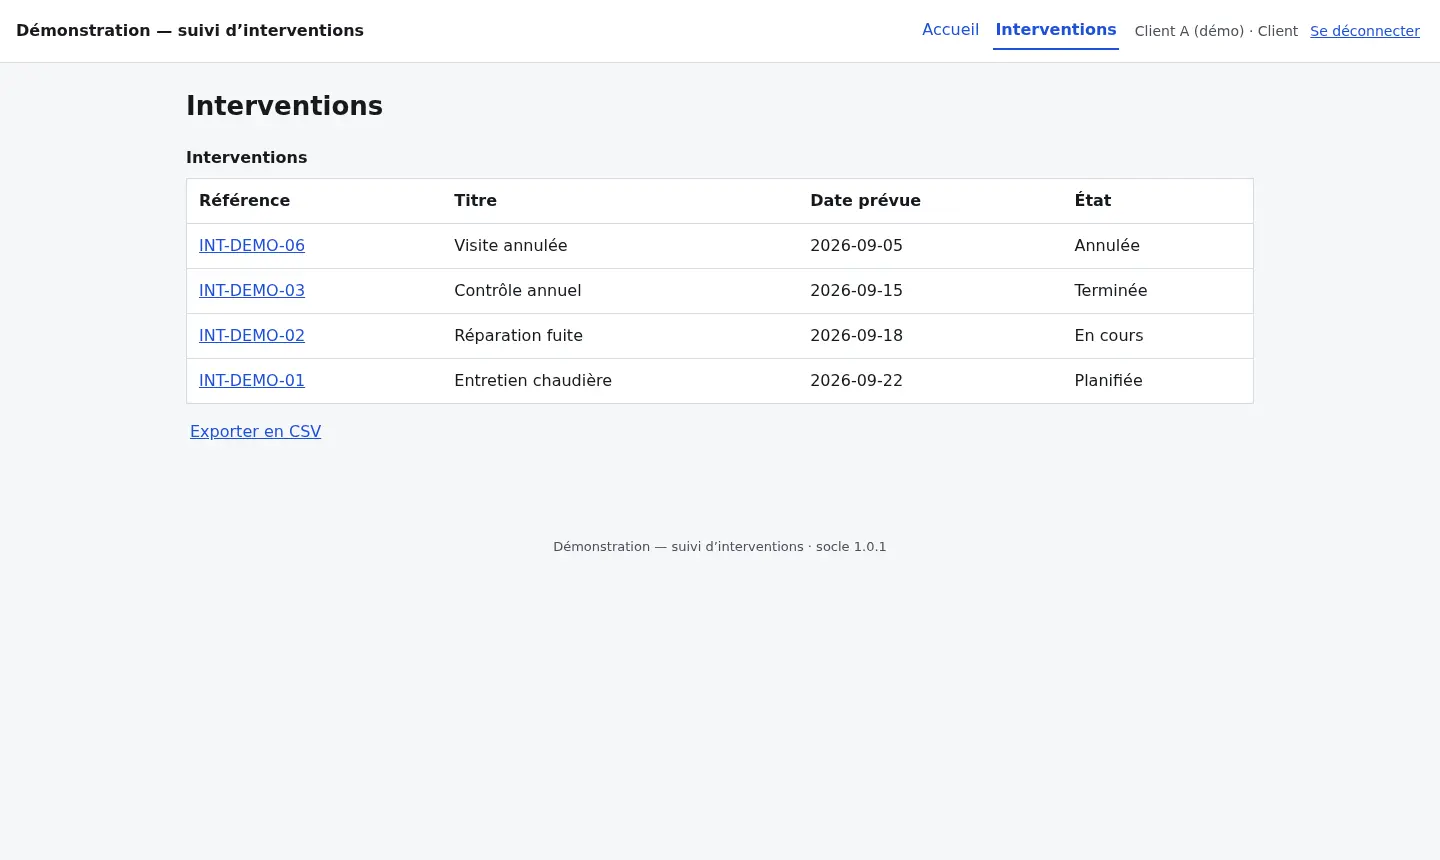
Task: Click the footer text with socle 1.0.1
Action: tap(720, 547)
